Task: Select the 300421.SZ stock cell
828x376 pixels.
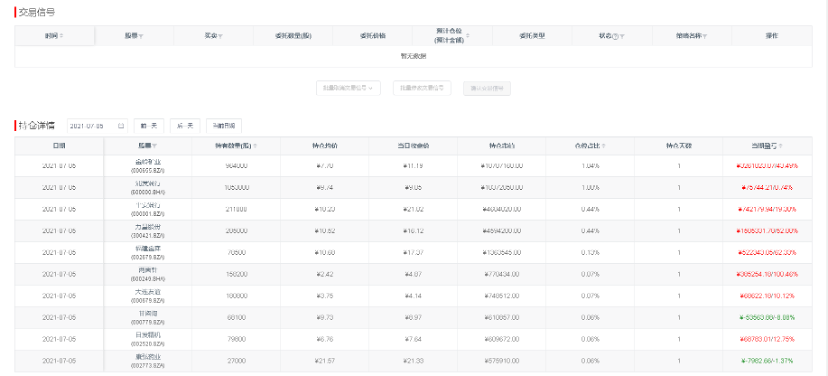Action: [147, 230]
